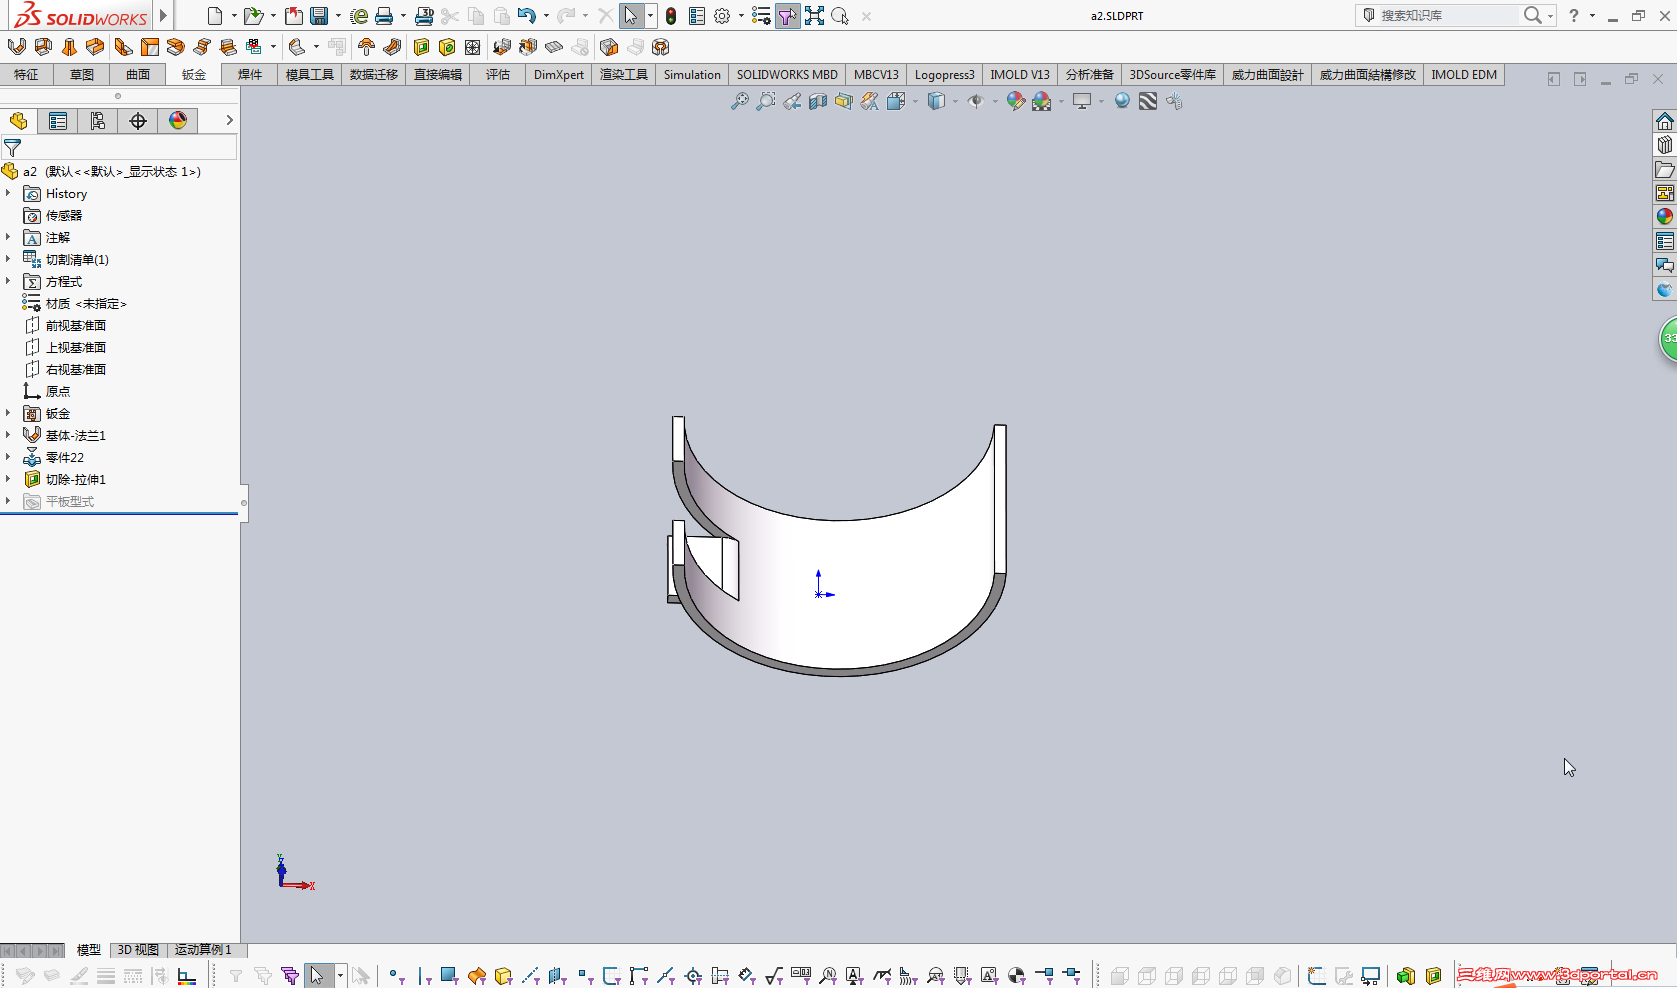The width and height of the screenshot is (1677, 988).
Task: Expand the 方程式 tree node
Action: point(8,281)
